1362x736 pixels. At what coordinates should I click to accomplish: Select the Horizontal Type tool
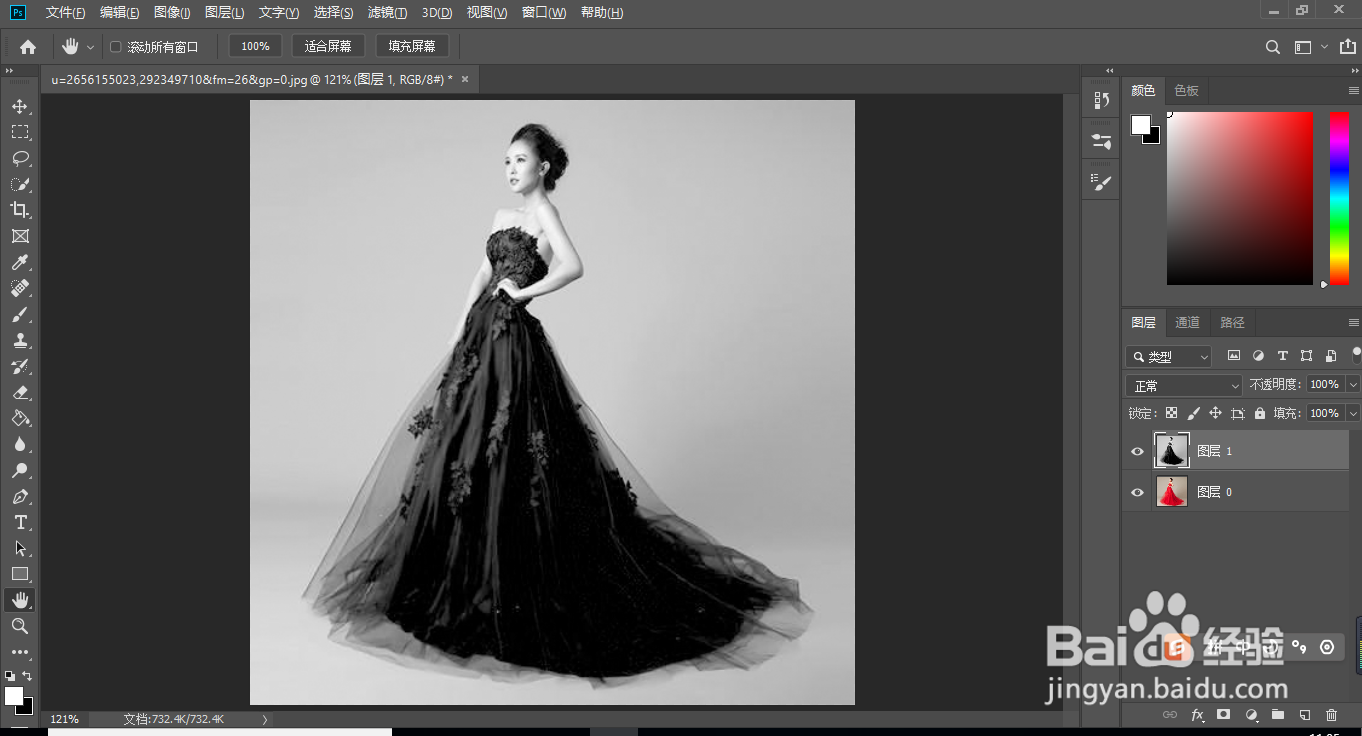coord(20,521)
